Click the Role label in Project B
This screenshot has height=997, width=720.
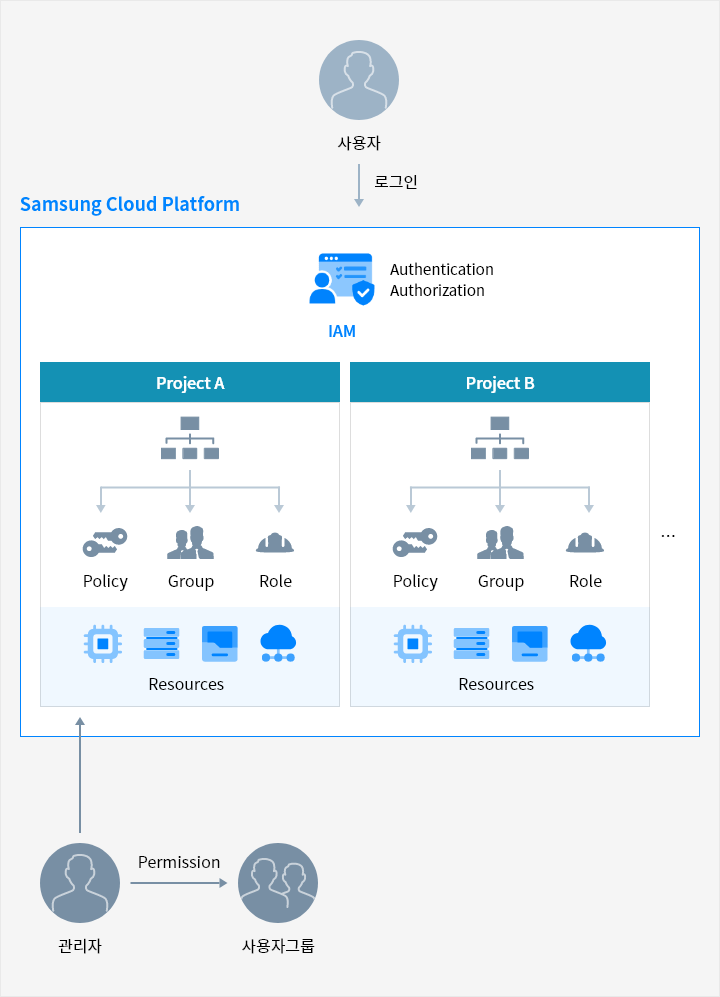click(585, 581)
